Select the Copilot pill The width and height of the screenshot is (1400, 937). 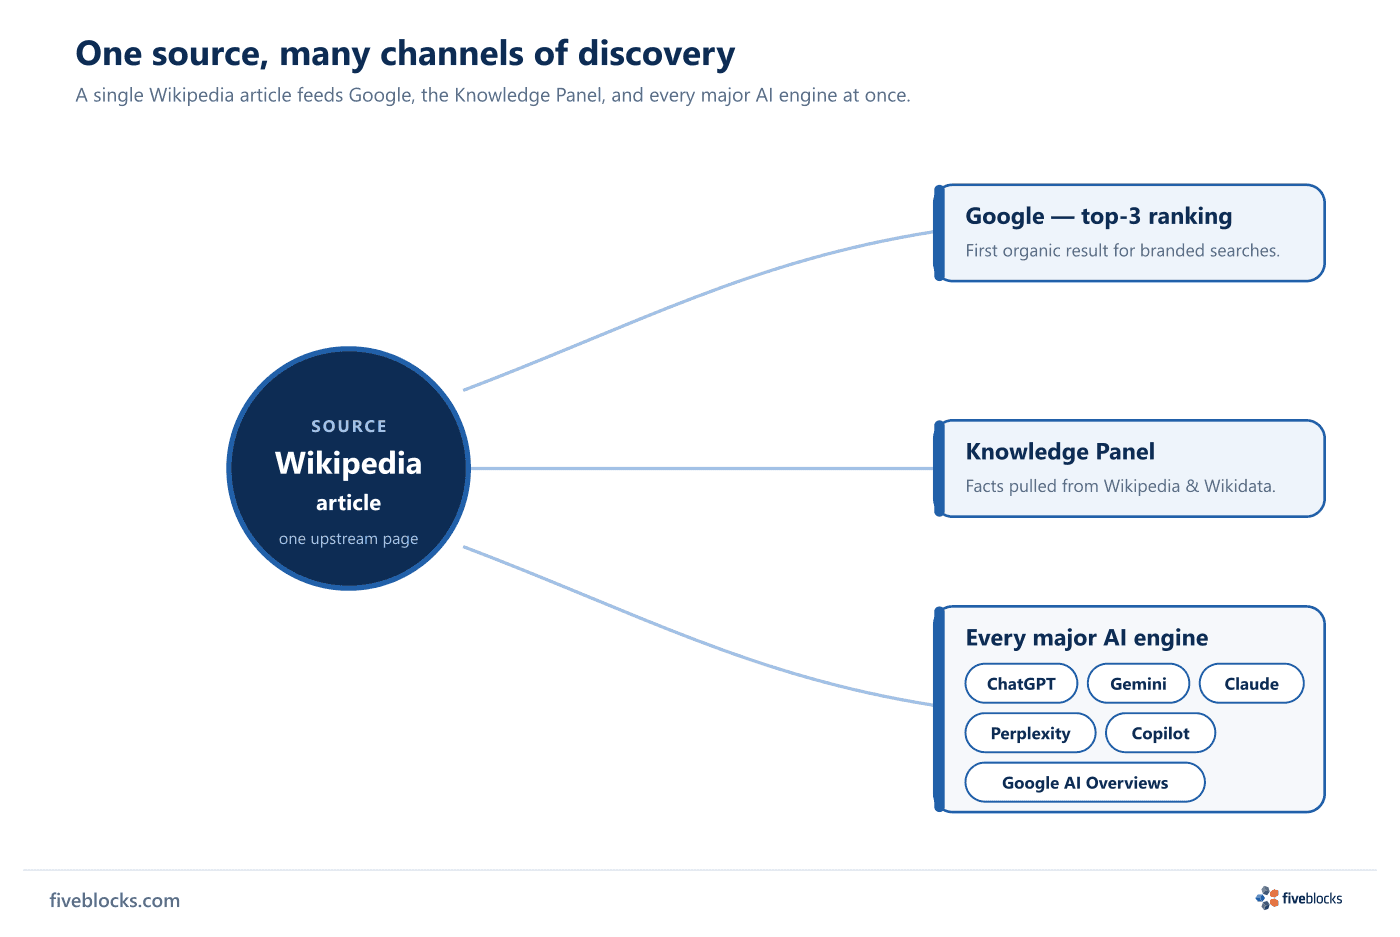(x=1160, y=733)
